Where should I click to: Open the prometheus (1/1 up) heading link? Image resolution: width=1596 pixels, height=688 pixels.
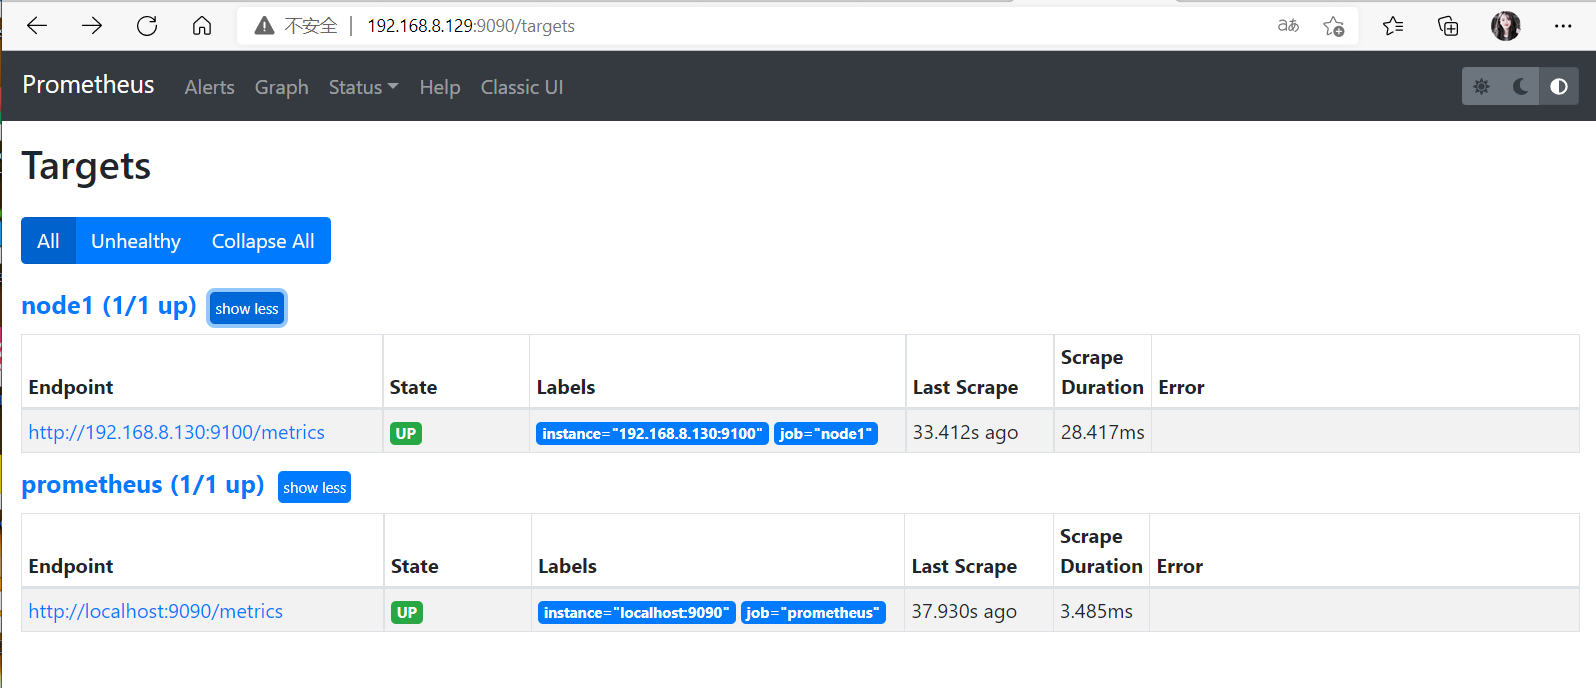tap(143, 484)
